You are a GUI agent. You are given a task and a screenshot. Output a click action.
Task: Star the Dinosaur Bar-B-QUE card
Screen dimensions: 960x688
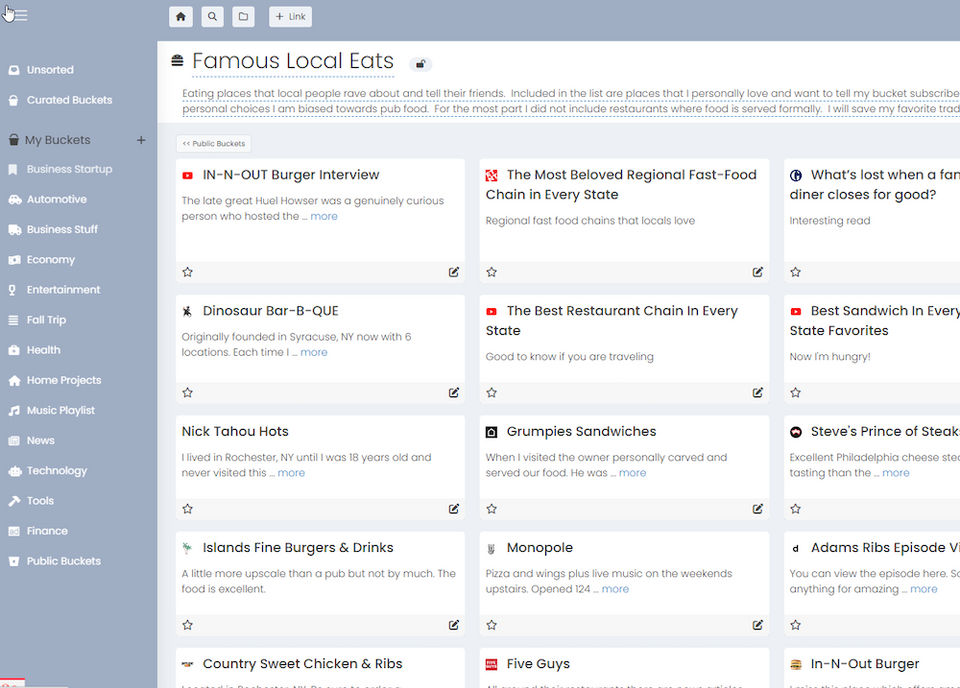pos(187,392)
